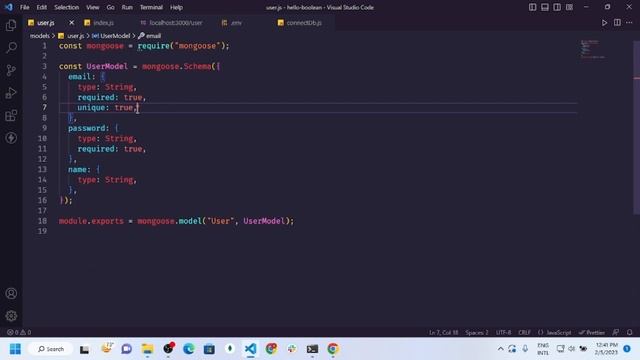Open the Customize Layout icon
The image size is (640, 360).
[x=569, y=7]
